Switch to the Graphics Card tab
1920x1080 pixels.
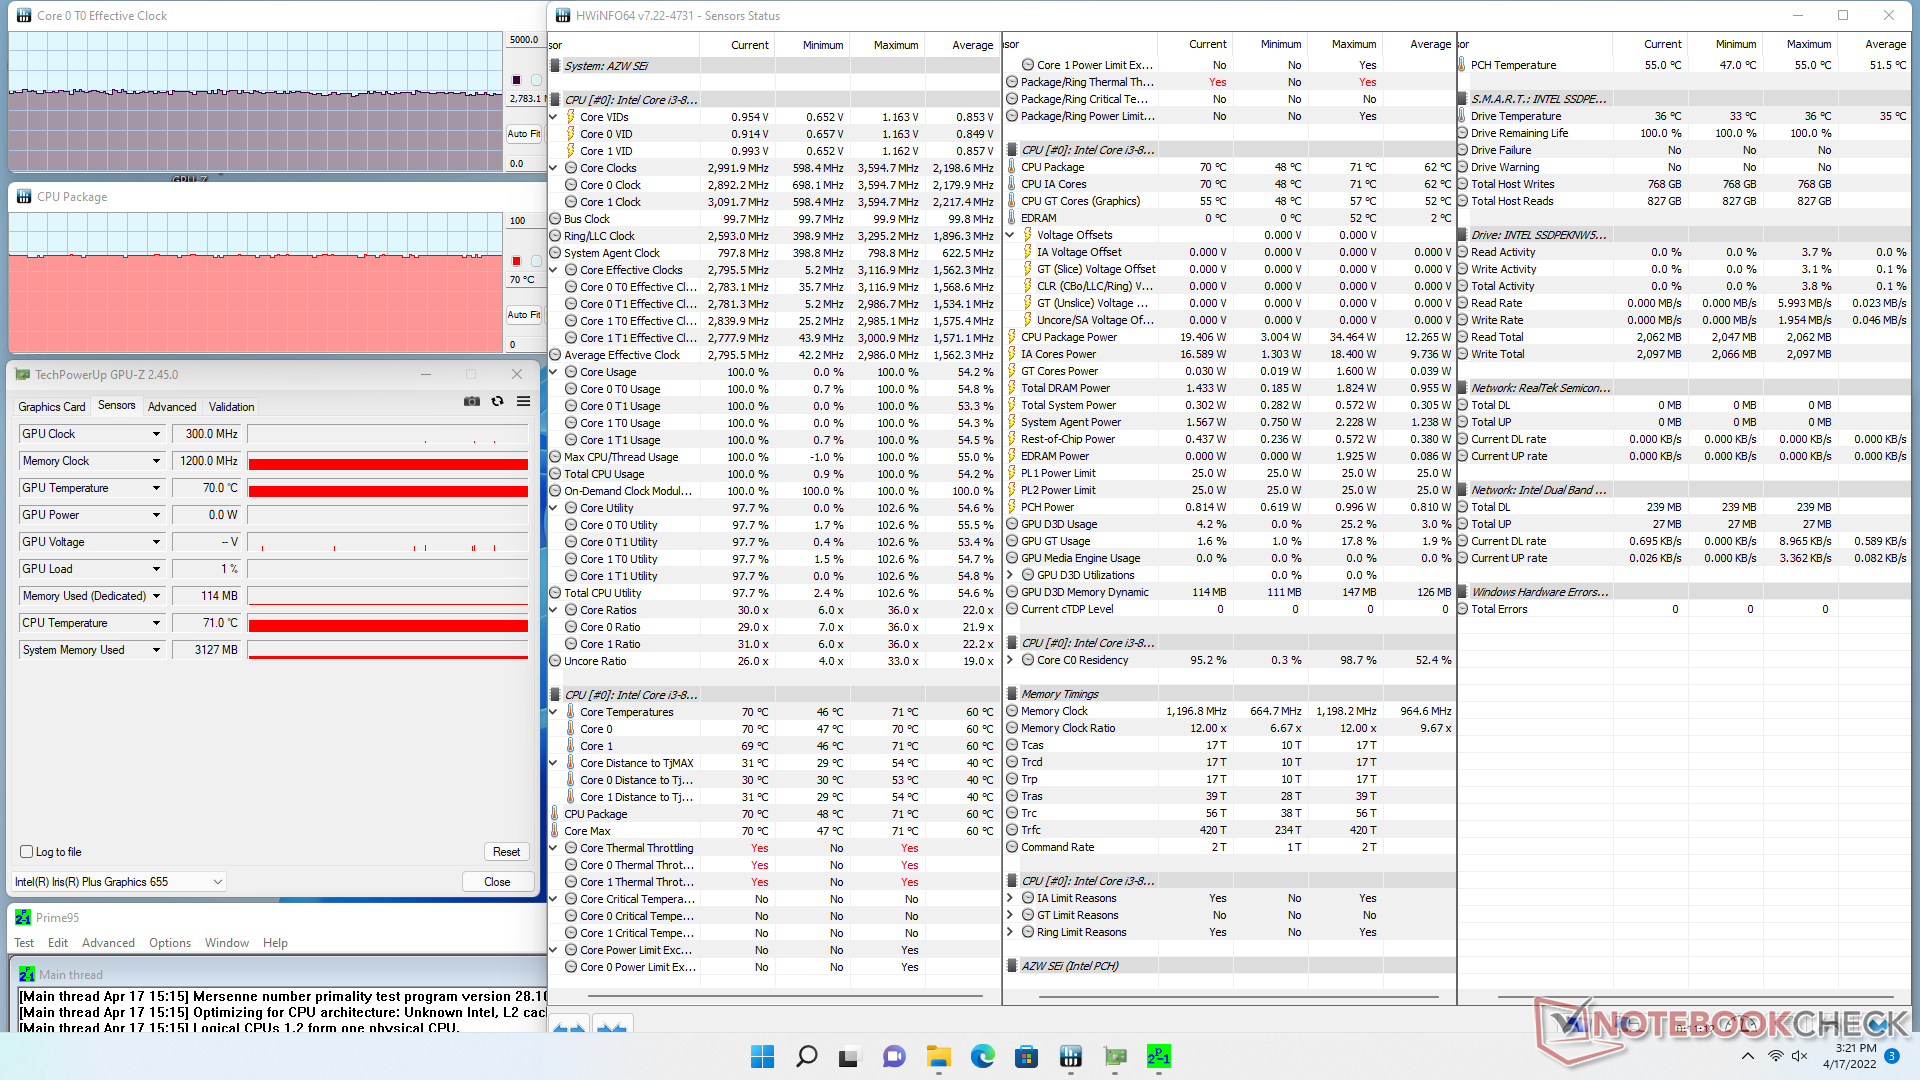(52, 407)
